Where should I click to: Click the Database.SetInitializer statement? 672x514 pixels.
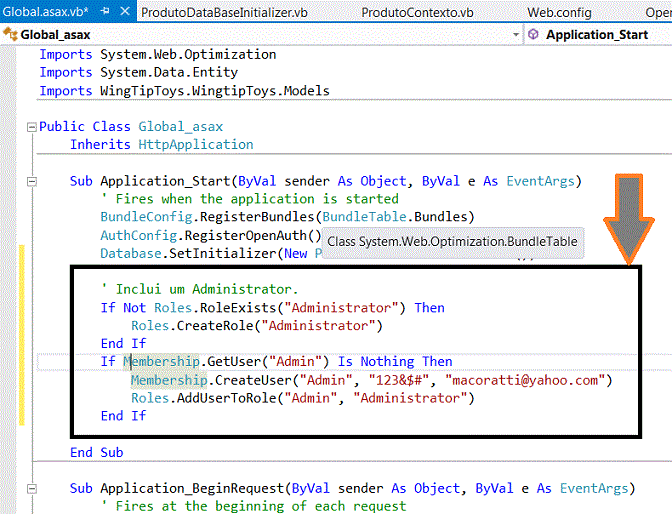pyautogui.click(x=211, y=253)
